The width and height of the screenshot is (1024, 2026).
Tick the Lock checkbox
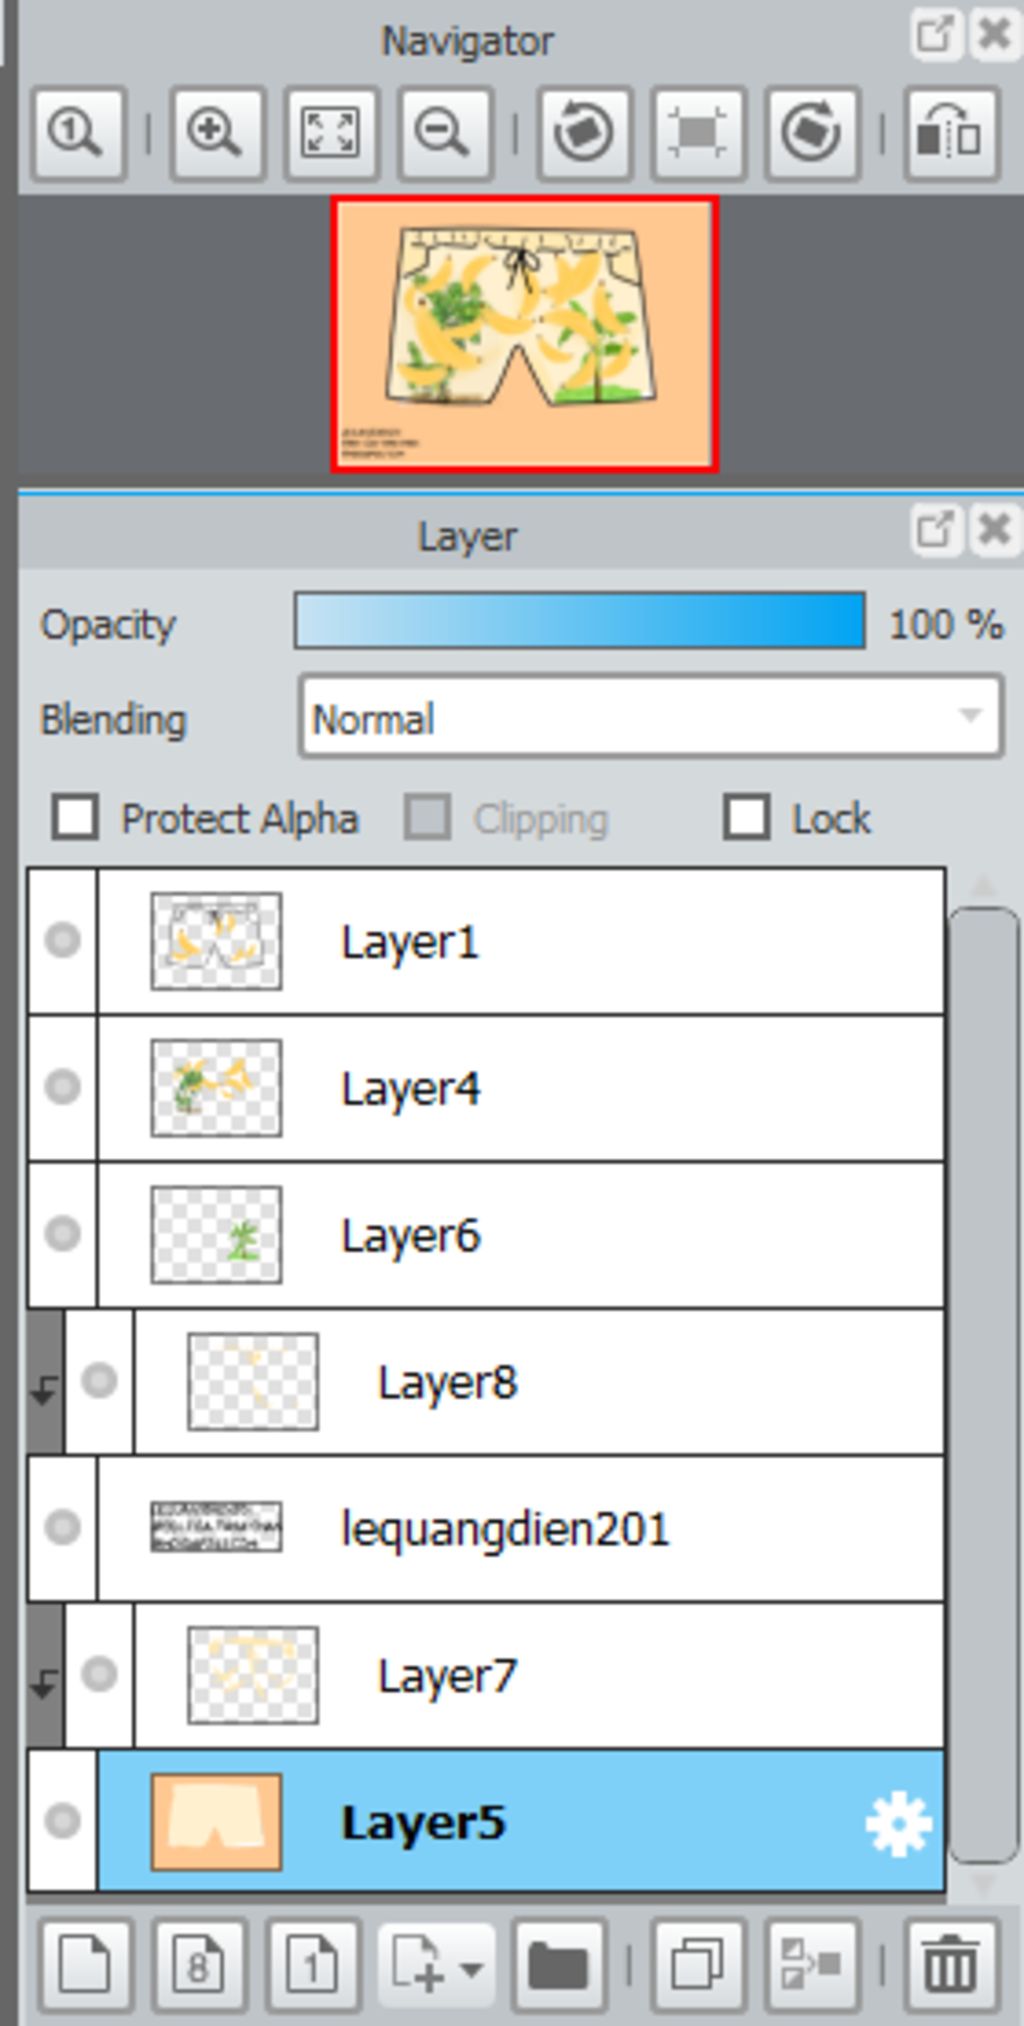tap(747, 817)
